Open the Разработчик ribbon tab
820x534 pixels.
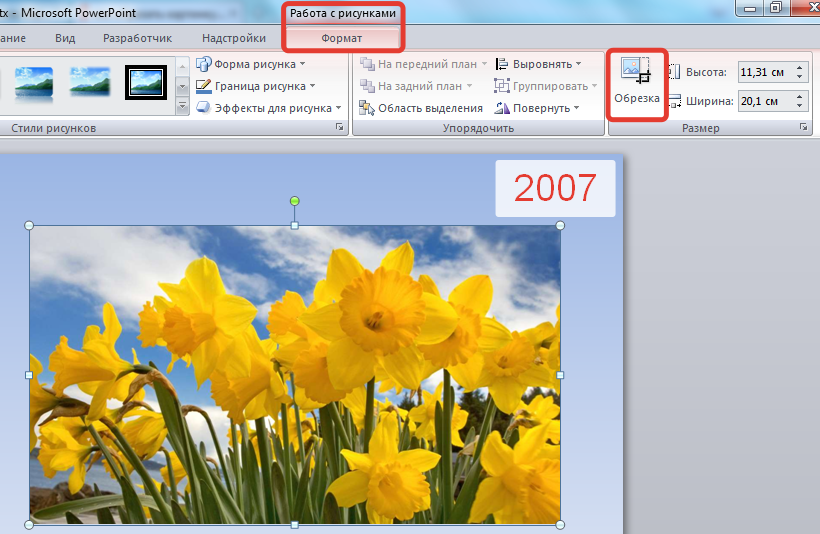pos(138,38)
